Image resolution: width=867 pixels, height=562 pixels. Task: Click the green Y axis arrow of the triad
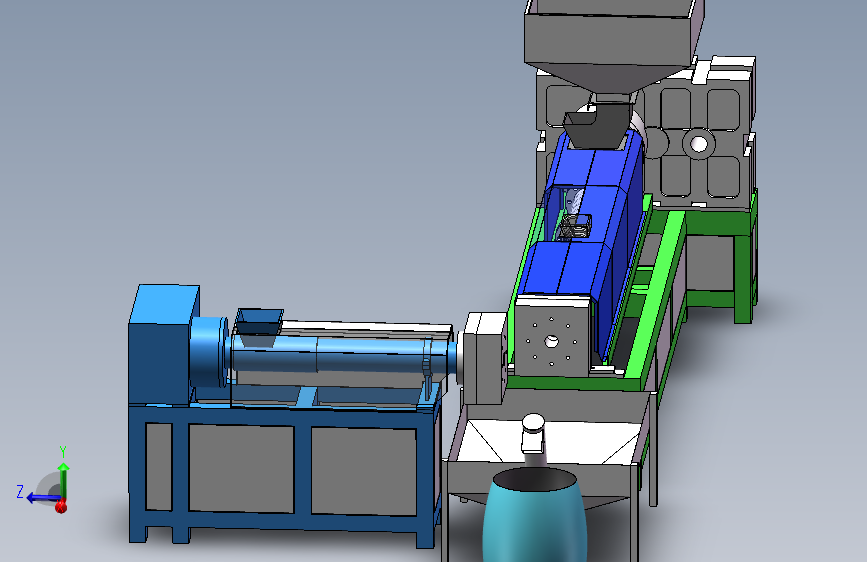click(x=64, y=479)
